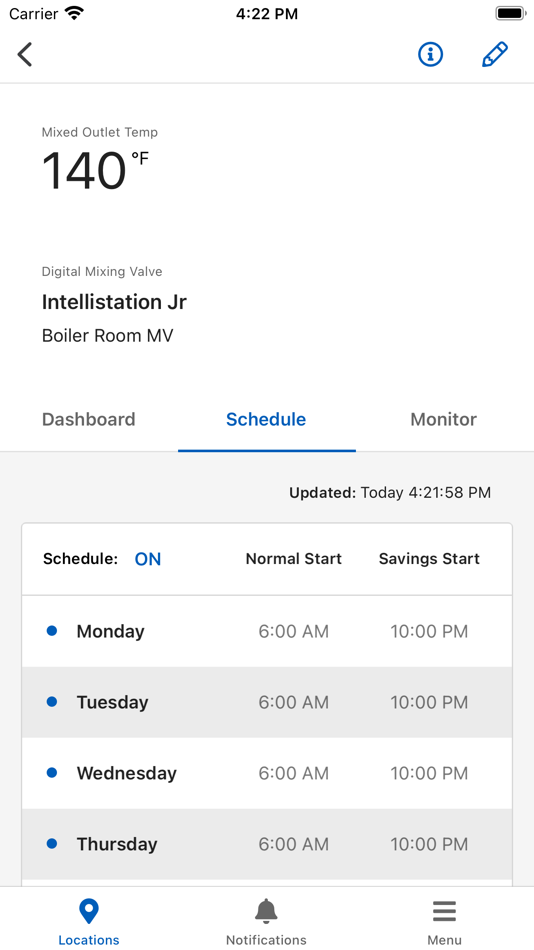Viewport: 534px width, 950px height.
Task: Tap the Savings Start column header
Action: 429,559
